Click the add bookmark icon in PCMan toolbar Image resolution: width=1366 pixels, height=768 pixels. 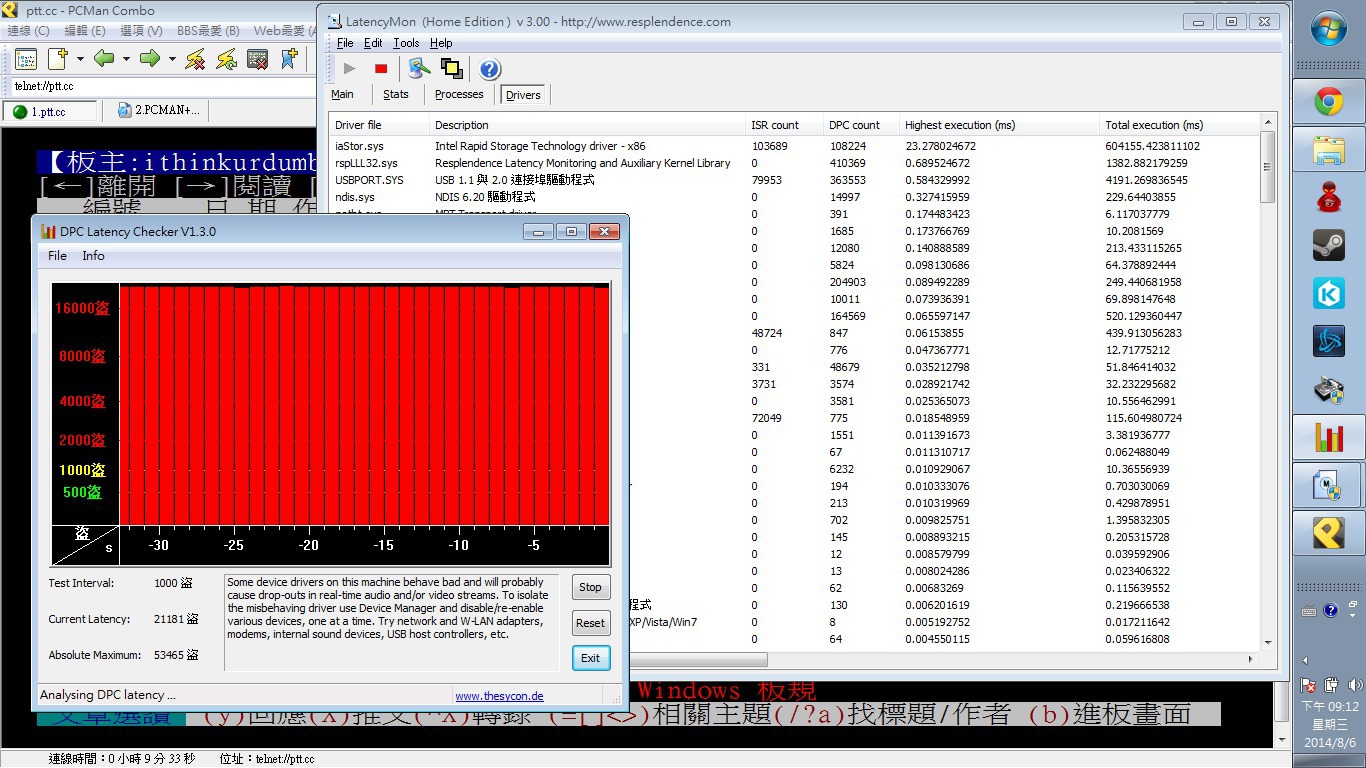pos(289,59)
